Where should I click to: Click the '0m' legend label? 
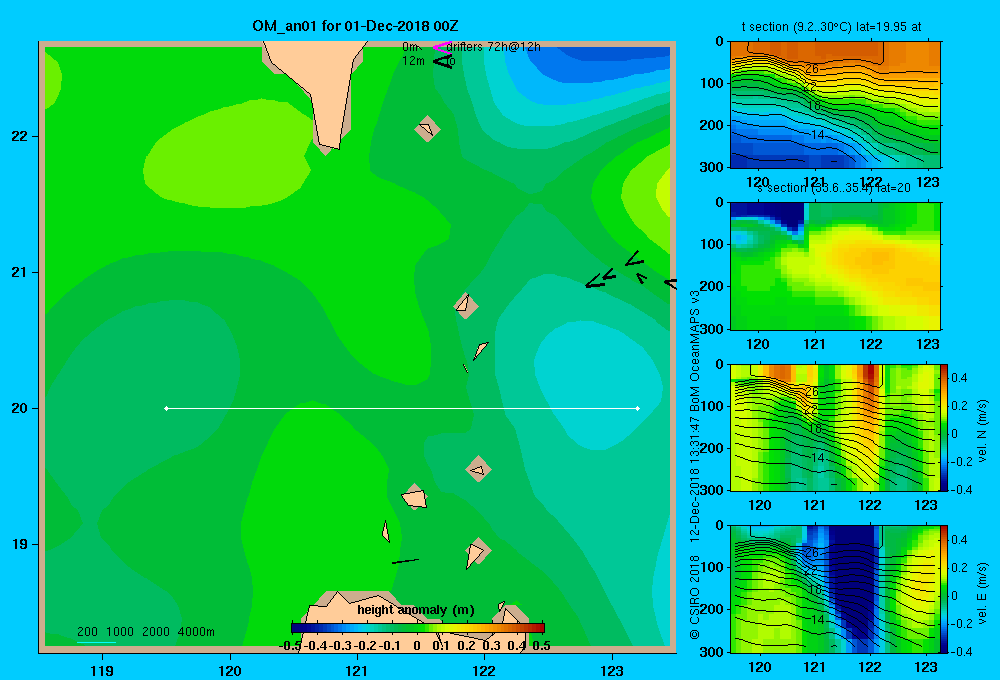tap(410, 47)
